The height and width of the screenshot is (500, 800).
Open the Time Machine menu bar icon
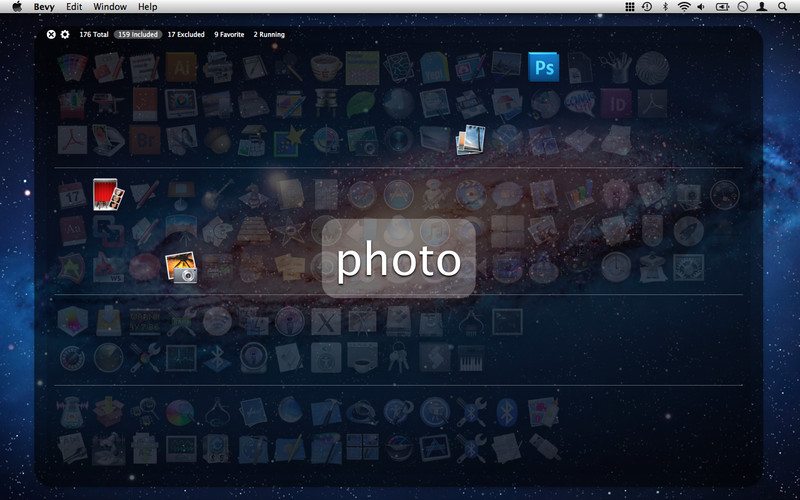(647, 7)
